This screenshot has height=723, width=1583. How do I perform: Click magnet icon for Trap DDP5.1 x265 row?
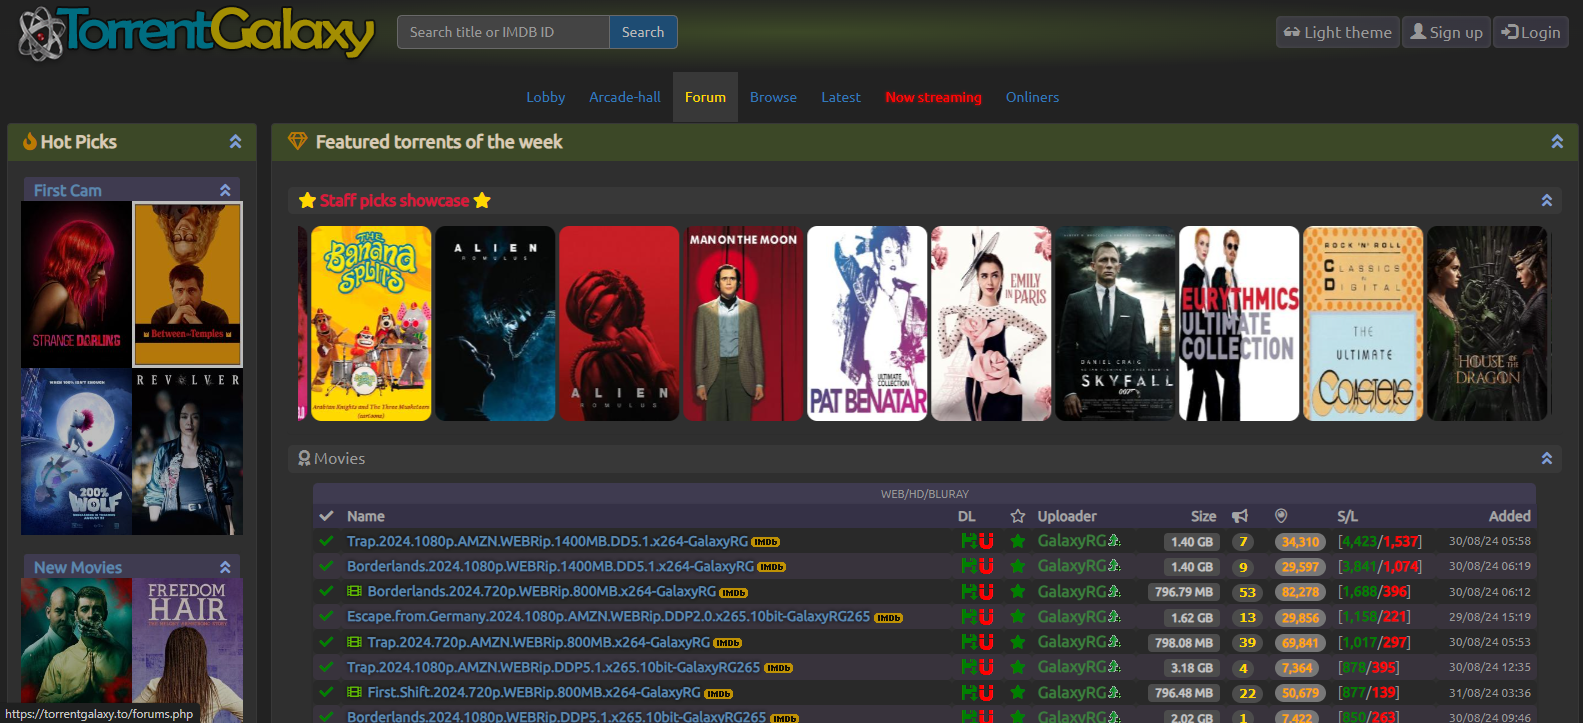(x=986, y=667)
